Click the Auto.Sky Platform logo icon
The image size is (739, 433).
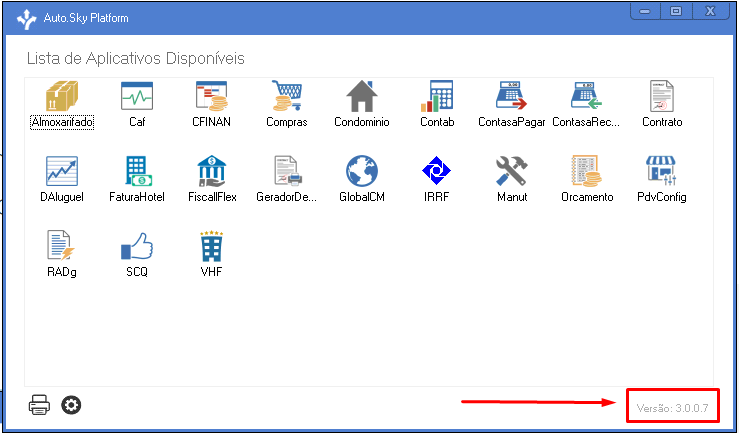point(26,19)
